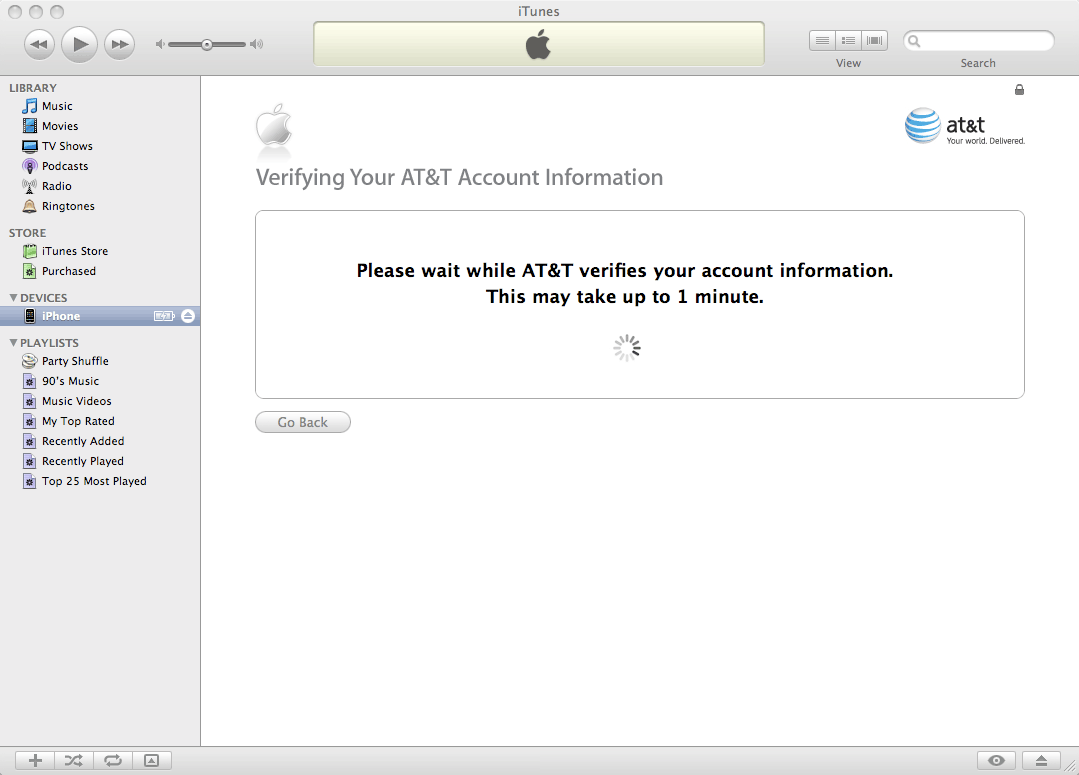Click the Play button

[80, 44]
